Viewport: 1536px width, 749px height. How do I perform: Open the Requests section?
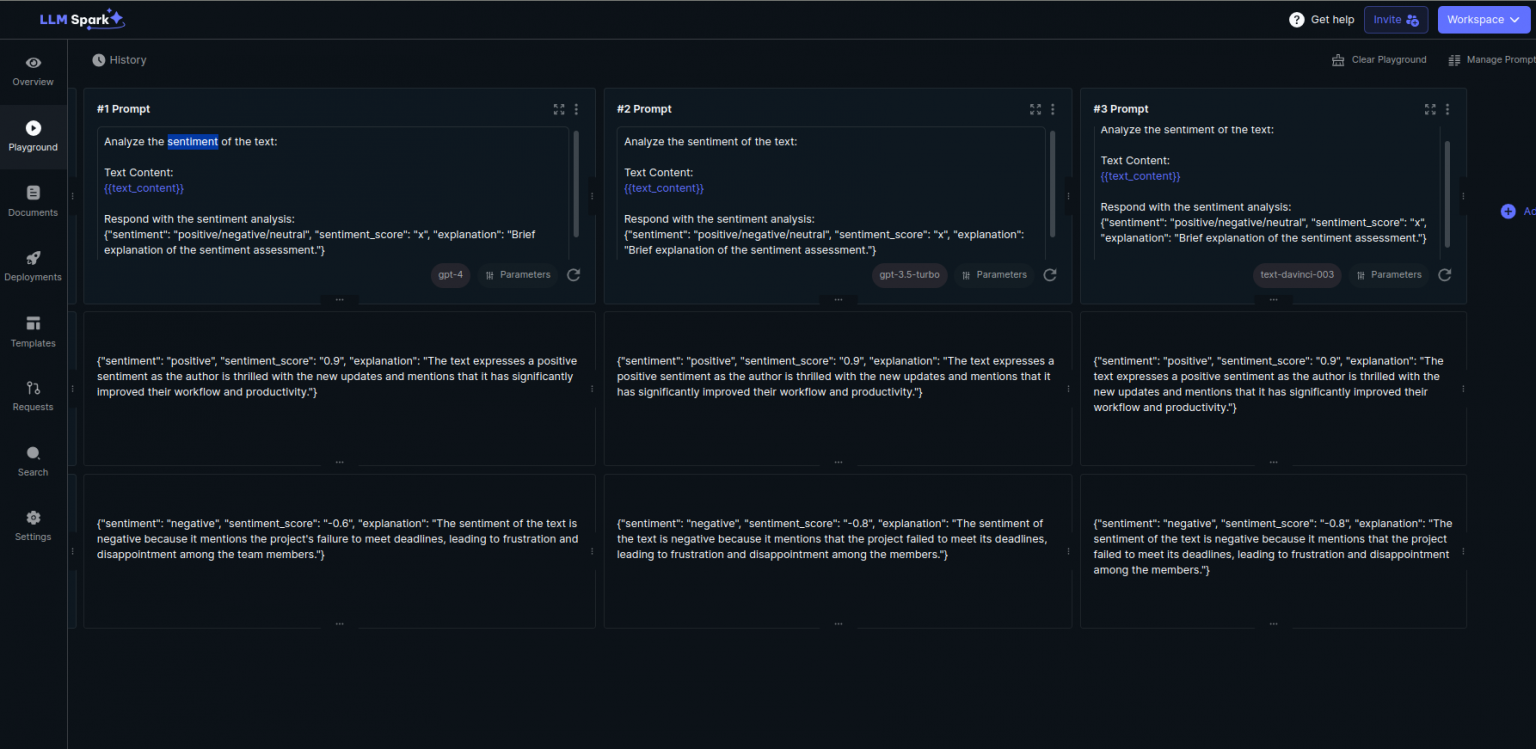pos(33,396)
